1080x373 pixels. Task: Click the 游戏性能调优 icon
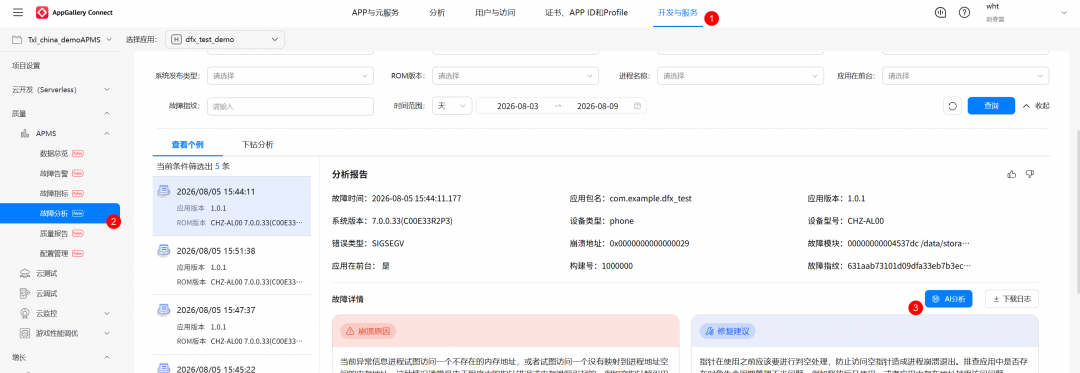click(25, 333)
